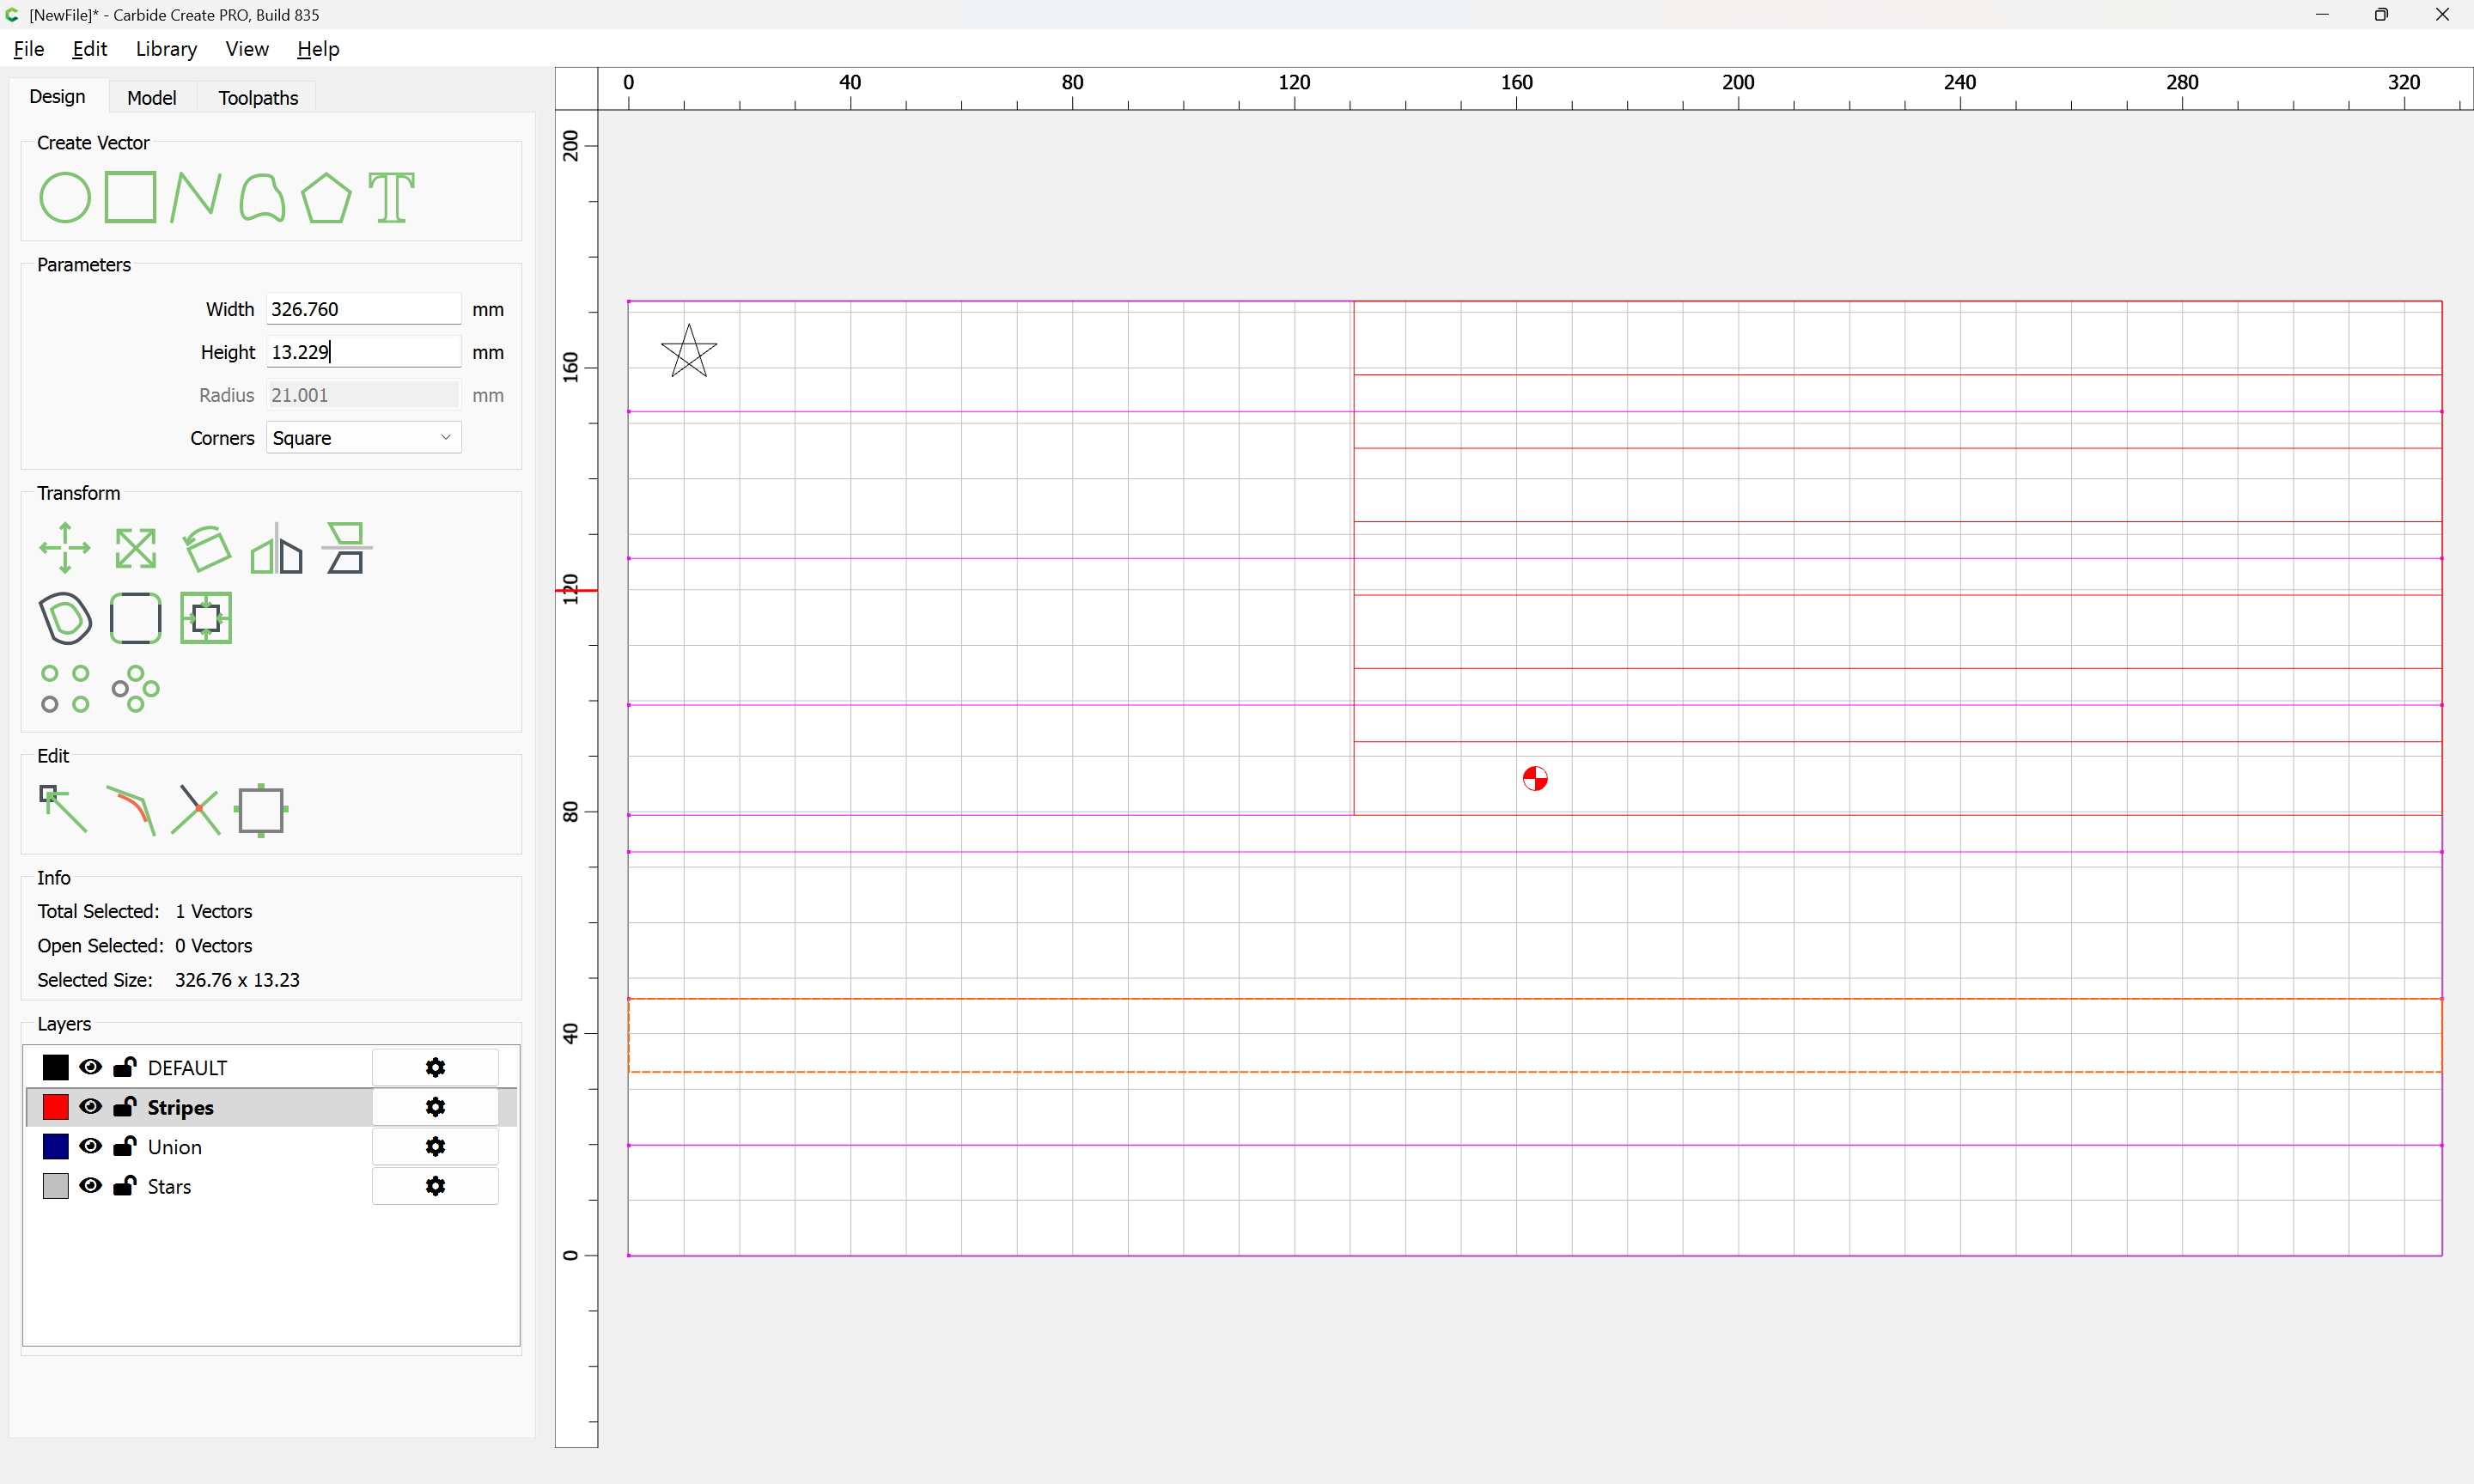This screenshot has width=2474, height=1484.
Task: Lock the Stars layer
Action: click(125, 1186)
